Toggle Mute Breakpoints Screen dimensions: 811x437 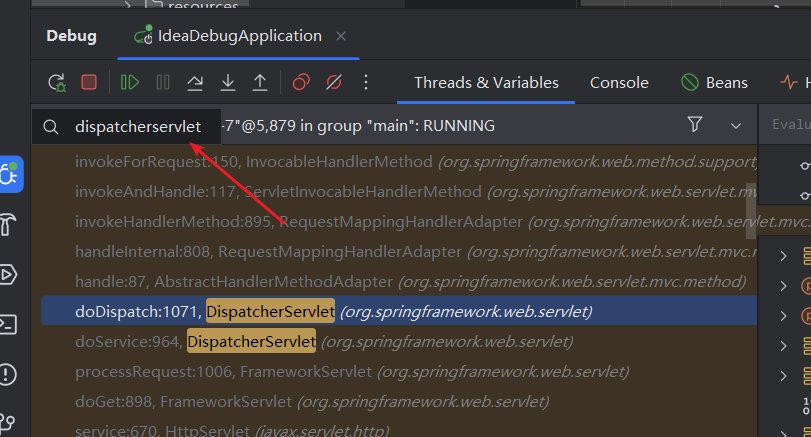coord(334,83)
